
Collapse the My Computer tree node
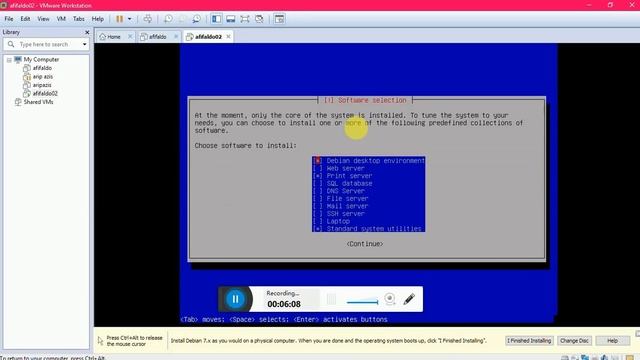click(x=9, y=60)
